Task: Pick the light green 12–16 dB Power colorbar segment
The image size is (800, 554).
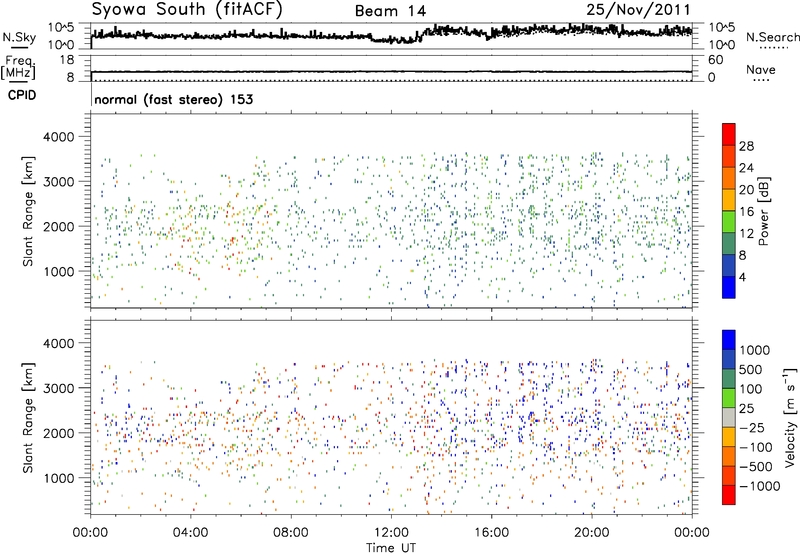Action: tap(729, 221)
